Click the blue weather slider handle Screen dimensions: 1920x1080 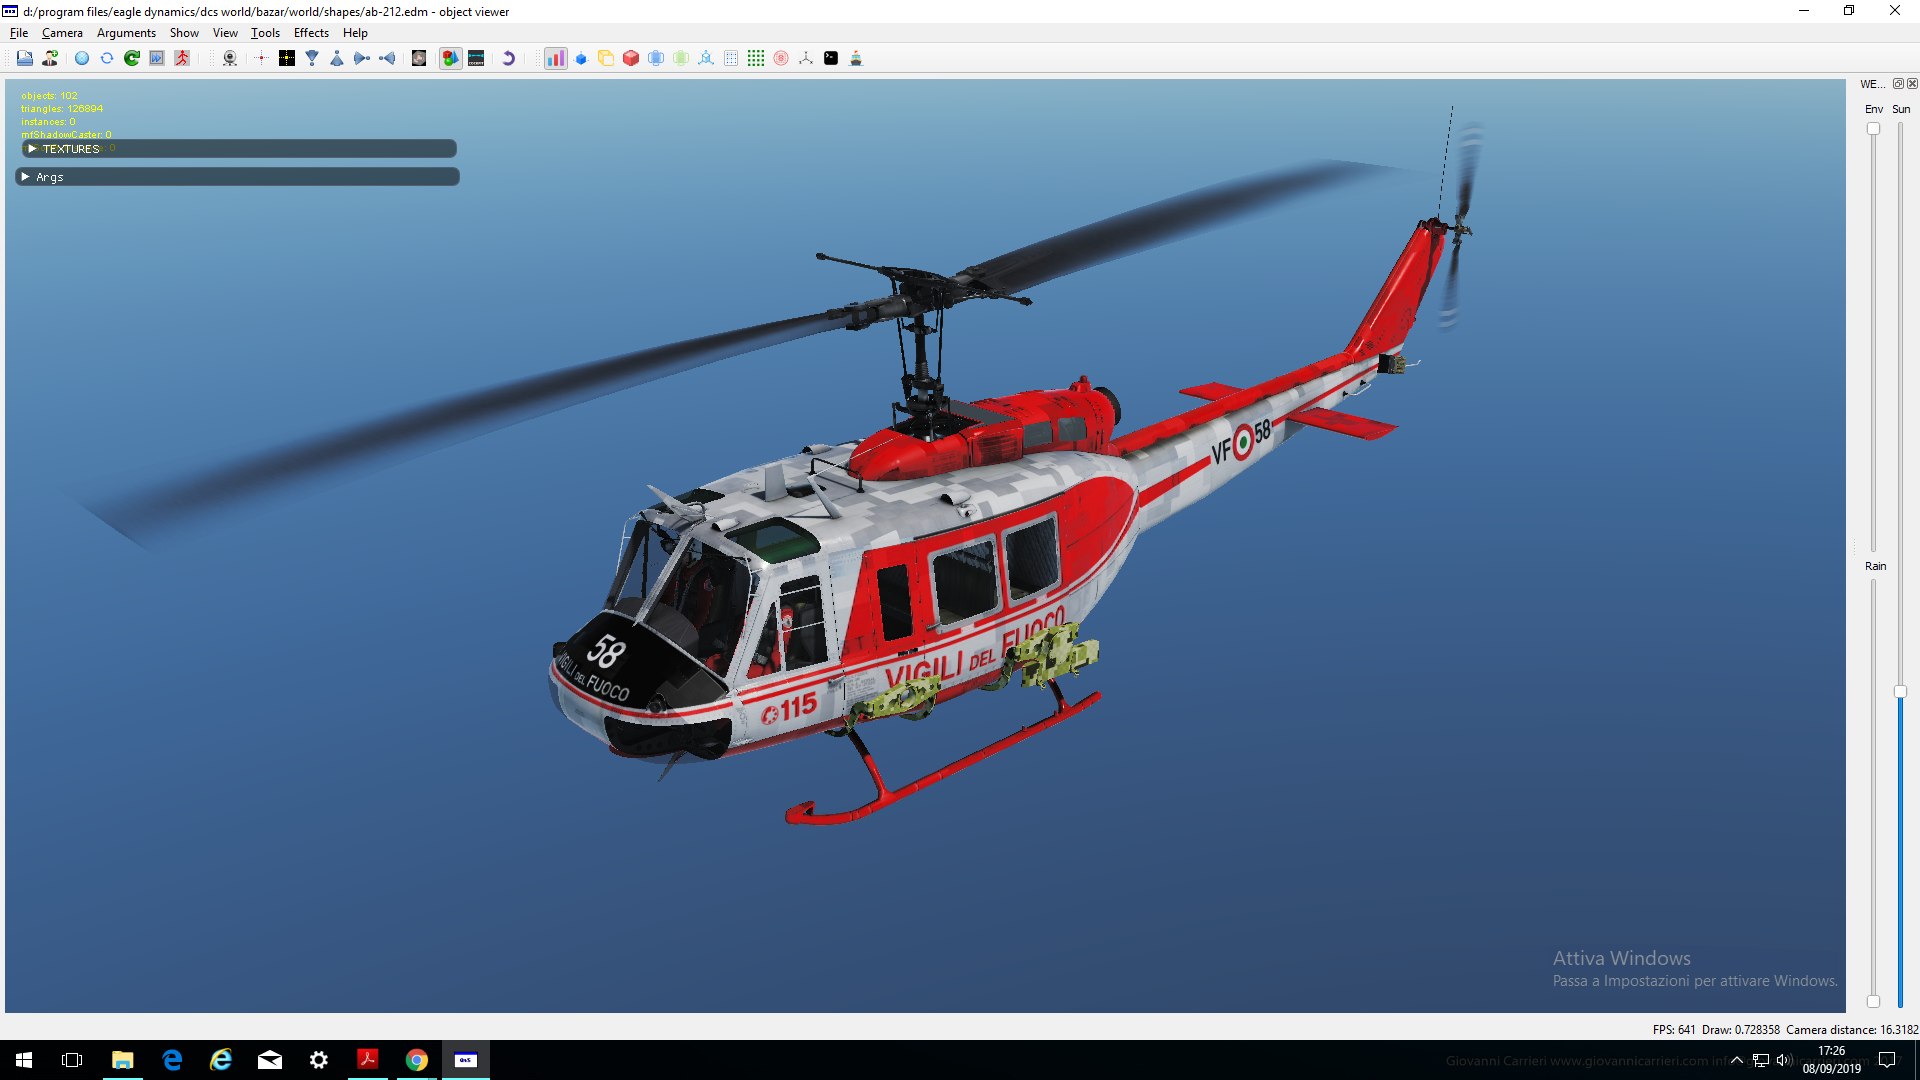pyautogui.click(x=1901, y=692)
